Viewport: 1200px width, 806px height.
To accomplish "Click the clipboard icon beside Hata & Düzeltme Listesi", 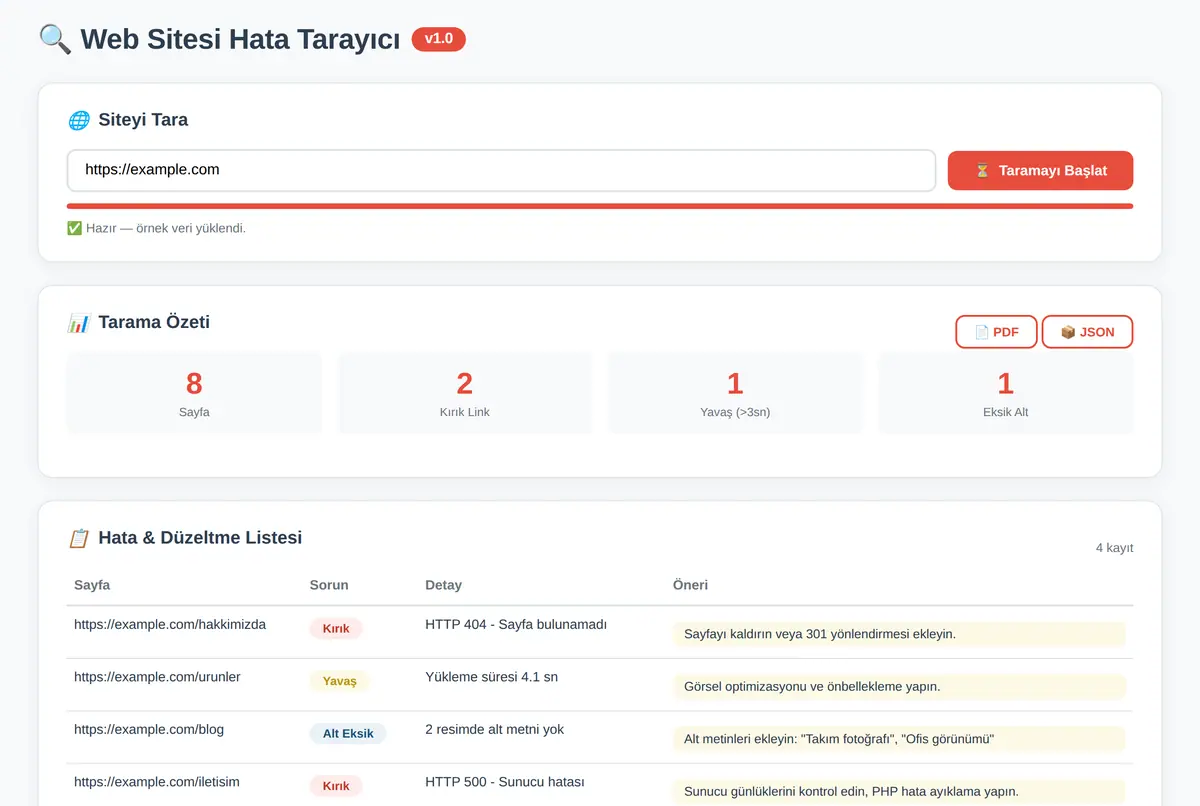I will [78, 538].
